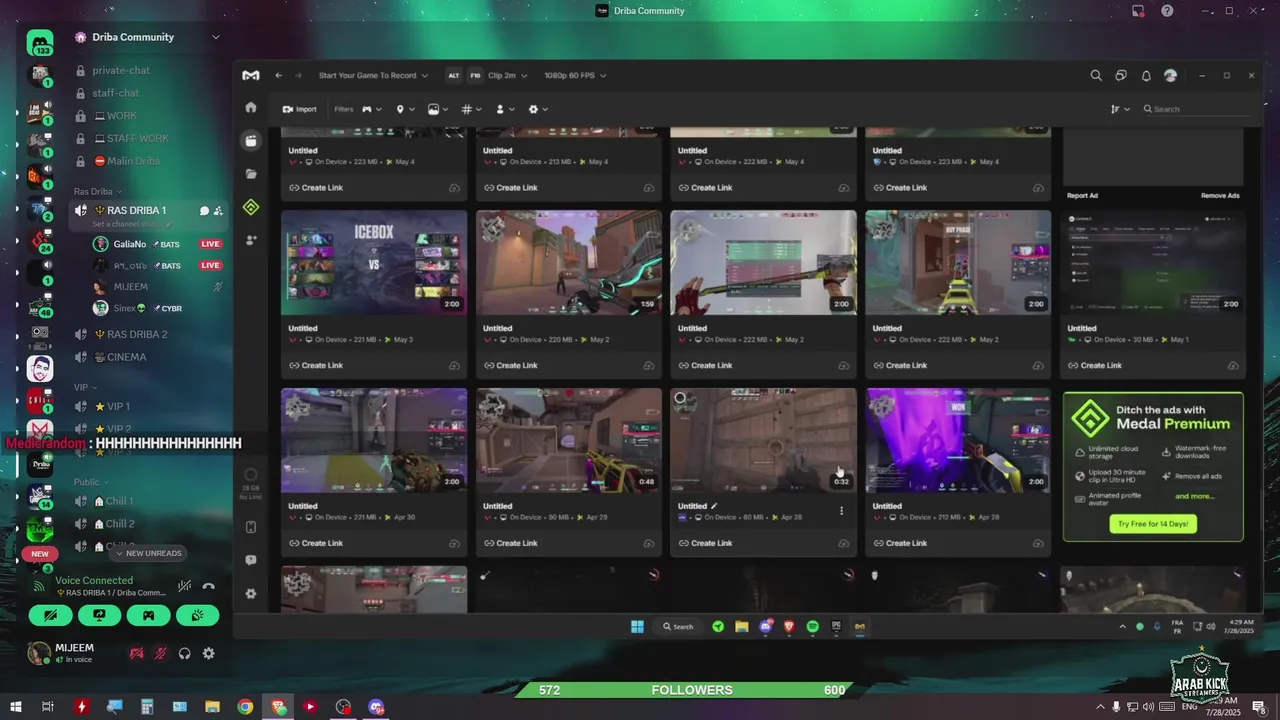This screenshot has width=1280, height=720.
Task: Open Start Your Game To Record dropdown
Action: click(373, 75)
